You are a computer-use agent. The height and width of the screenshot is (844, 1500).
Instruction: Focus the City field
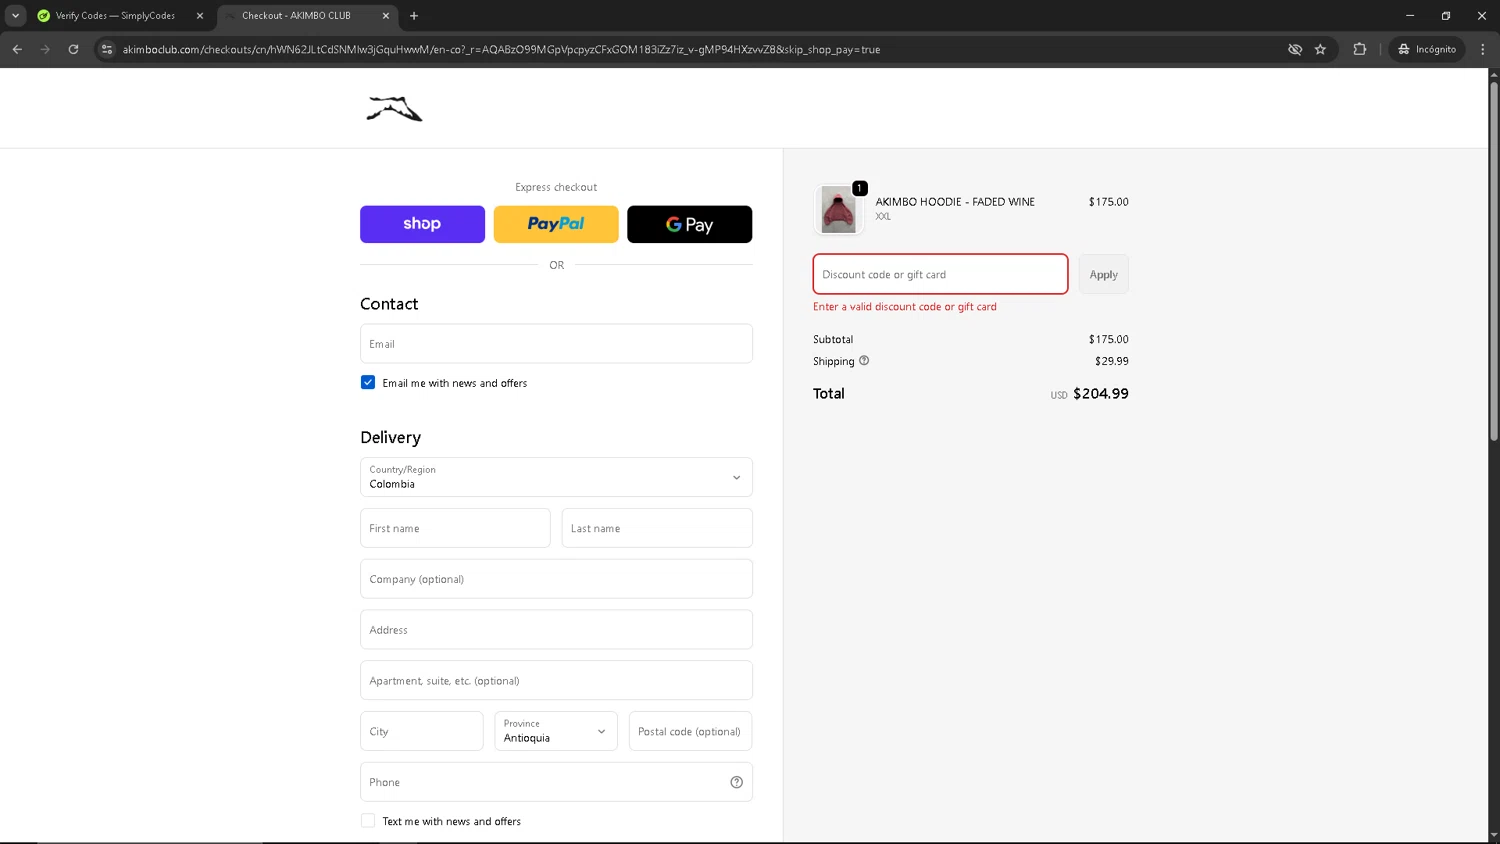(x=421, y=731)
